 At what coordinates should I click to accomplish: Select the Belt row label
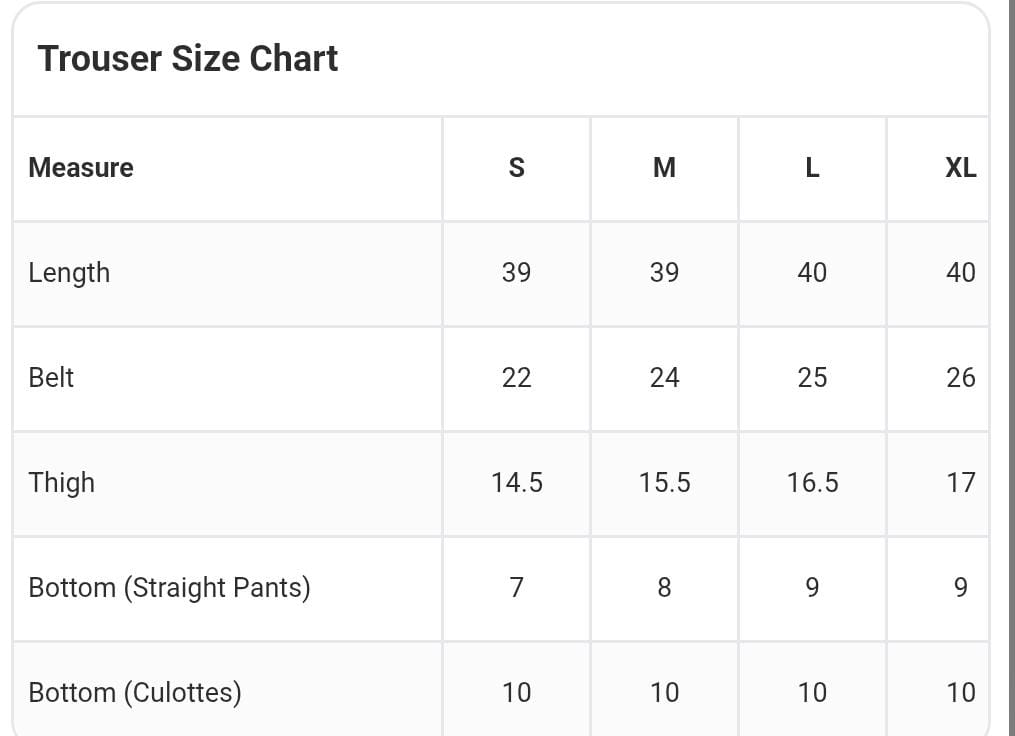tap(51, 378)
